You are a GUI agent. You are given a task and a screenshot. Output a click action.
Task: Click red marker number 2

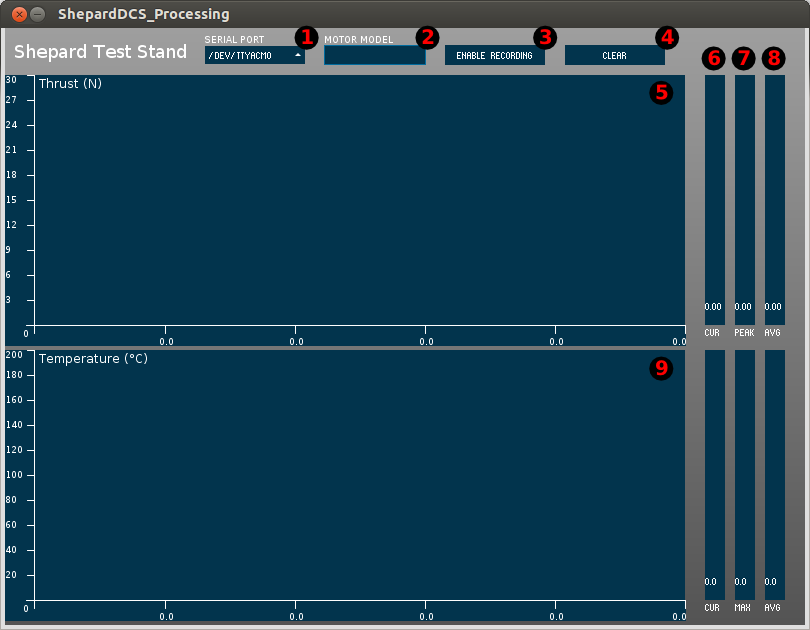[x=427, y=37]
